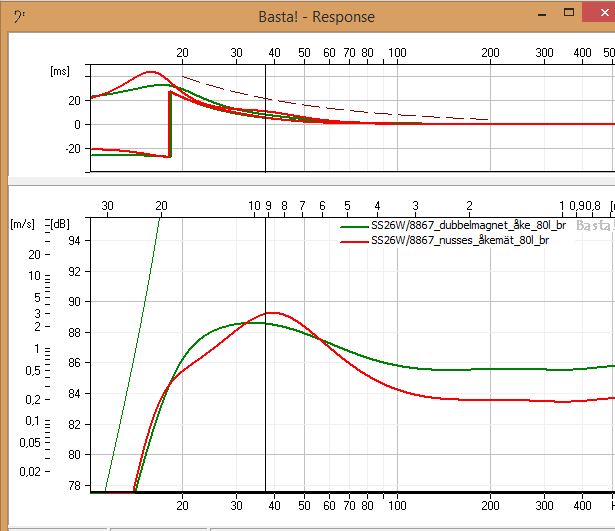Click the 100 tick on bottom frequency axis

pyautogui.click(x=396, y=506)
